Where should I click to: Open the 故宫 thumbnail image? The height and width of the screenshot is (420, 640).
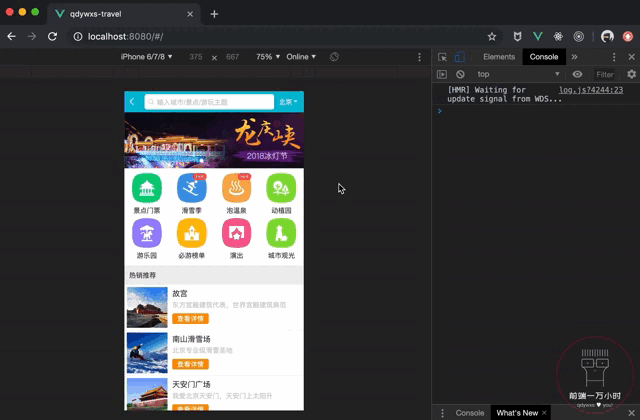click(147, 307)
